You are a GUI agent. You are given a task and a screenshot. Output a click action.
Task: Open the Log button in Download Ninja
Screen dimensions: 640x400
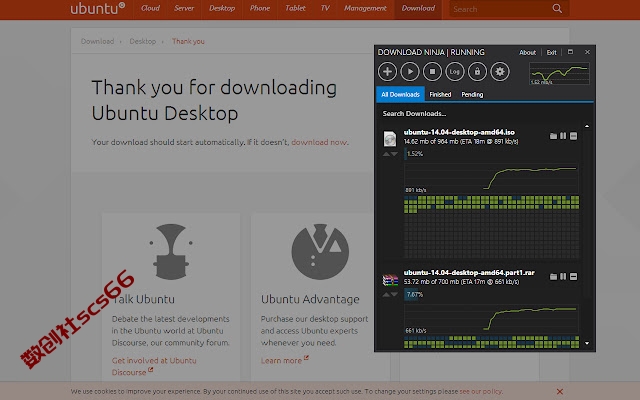(454, 71)
